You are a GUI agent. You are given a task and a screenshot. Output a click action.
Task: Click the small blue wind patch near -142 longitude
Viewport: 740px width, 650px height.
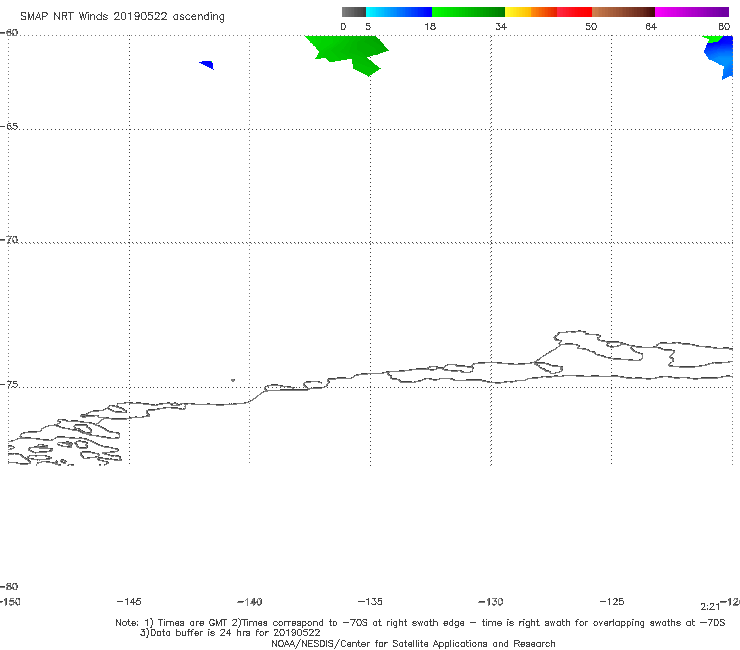point(207,65)
